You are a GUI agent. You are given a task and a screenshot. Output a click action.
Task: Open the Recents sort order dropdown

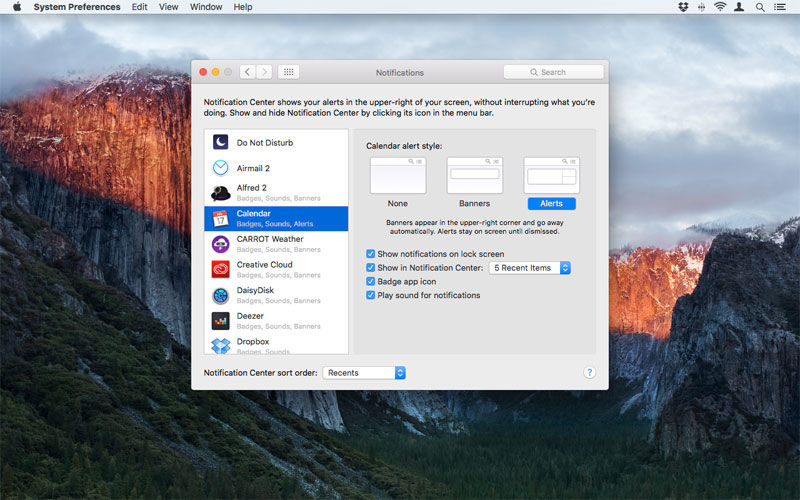point(364,373)
